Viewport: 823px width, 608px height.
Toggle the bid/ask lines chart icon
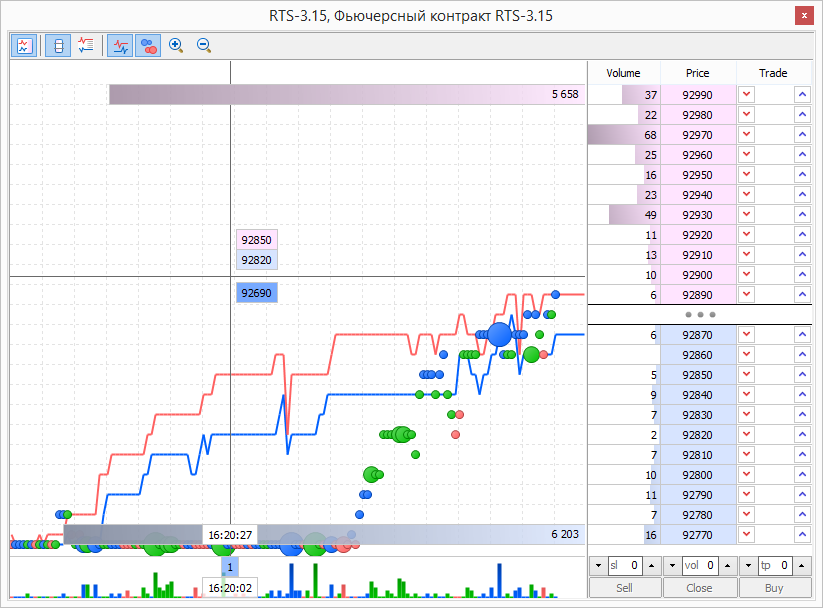(x=121, y=46)
